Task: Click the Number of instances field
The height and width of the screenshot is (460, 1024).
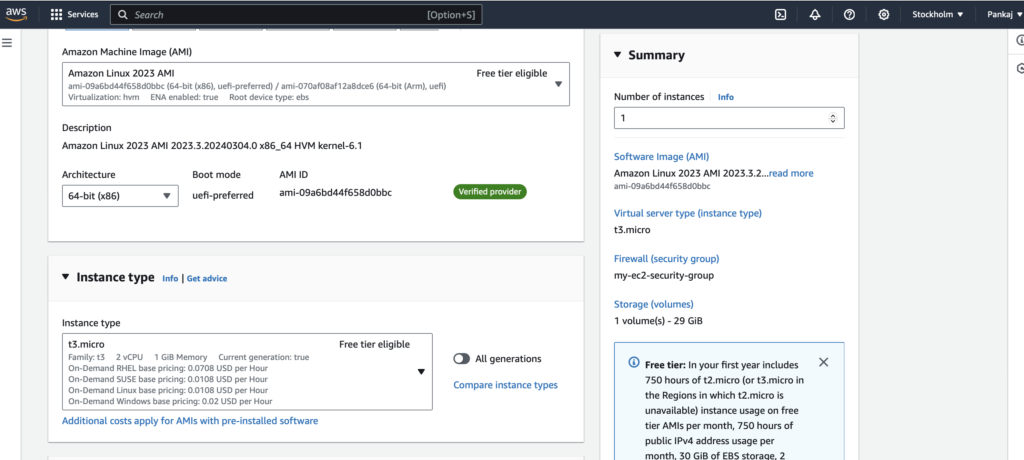Action: pyautogui.click(x=729, y=118)
